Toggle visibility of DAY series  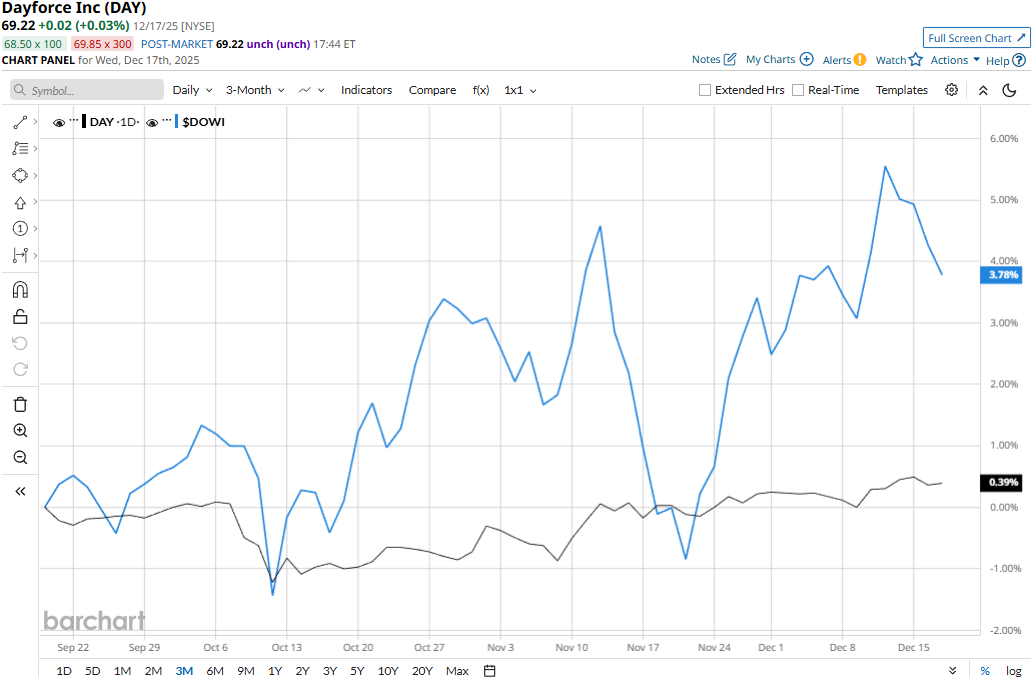point(59,122)
